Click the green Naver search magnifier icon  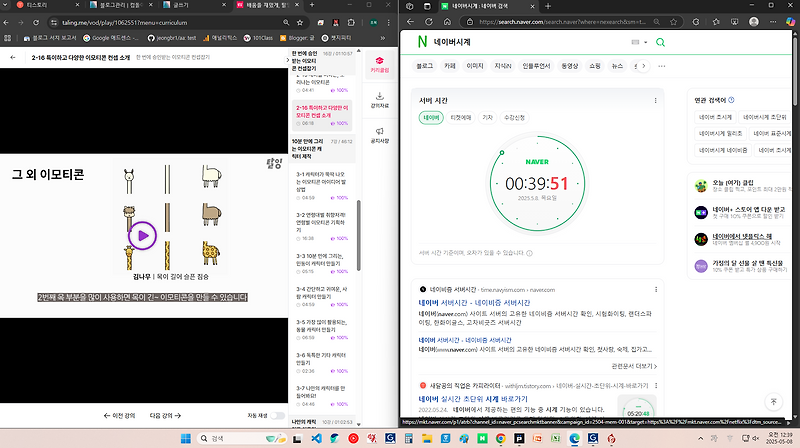click(x=660, y=42)
